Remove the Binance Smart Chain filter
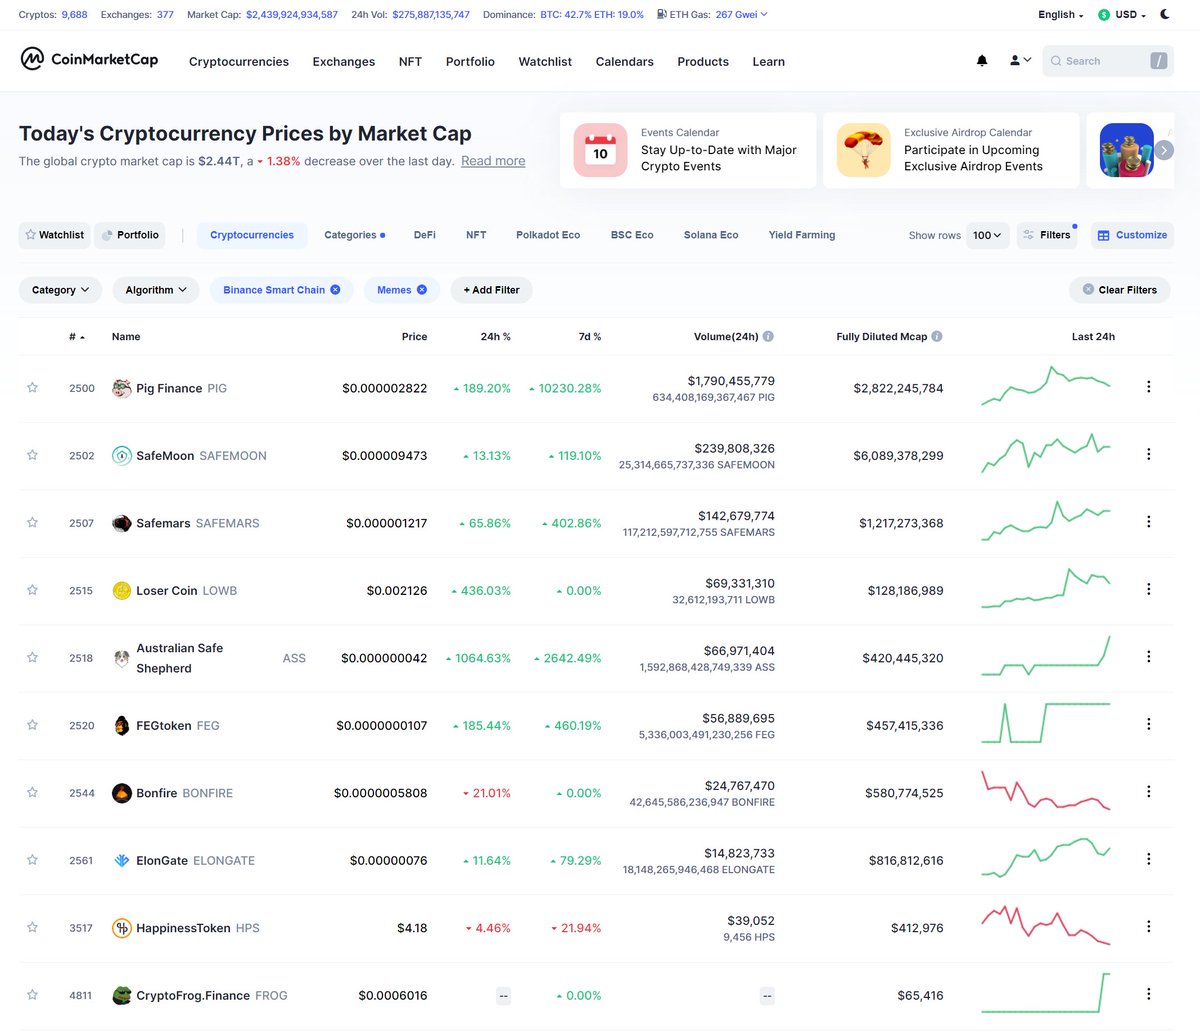The image size is (1200, 1034). pyautogui.click(x=335, y=290)
